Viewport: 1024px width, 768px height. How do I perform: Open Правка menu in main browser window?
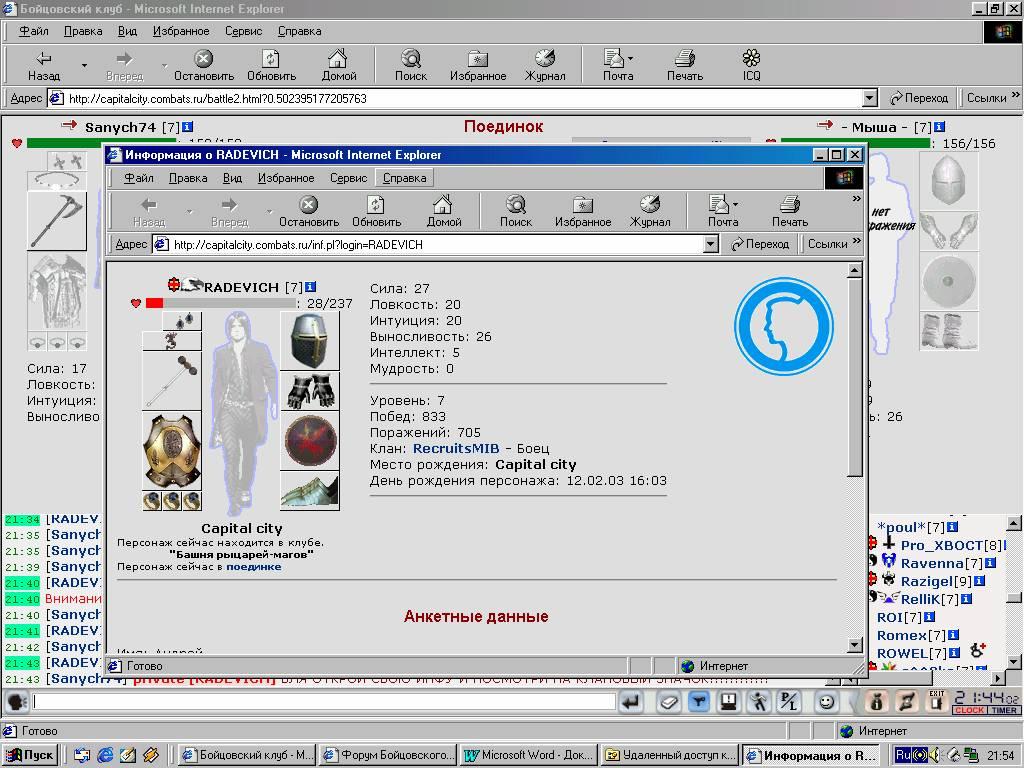coord(83,31)
